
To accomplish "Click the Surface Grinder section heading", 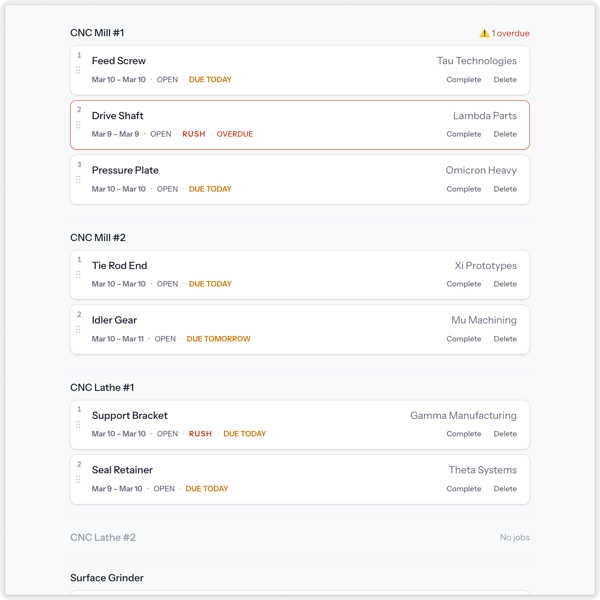I will pos(107,578).
